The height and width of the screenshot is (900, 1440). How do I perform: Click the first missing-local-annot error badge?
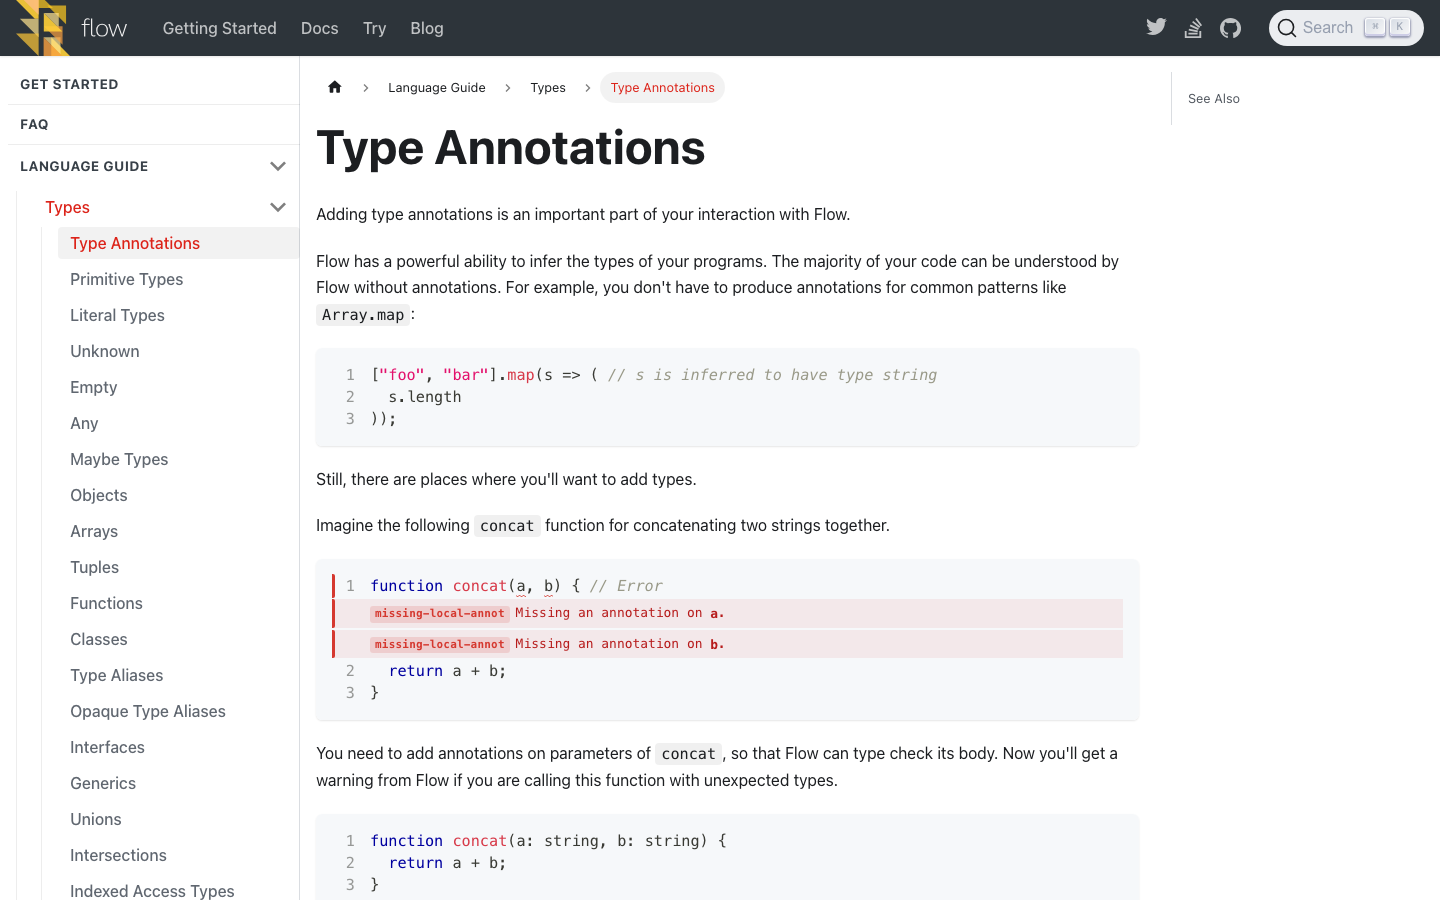pyautogui.click(x=440, y=613)
